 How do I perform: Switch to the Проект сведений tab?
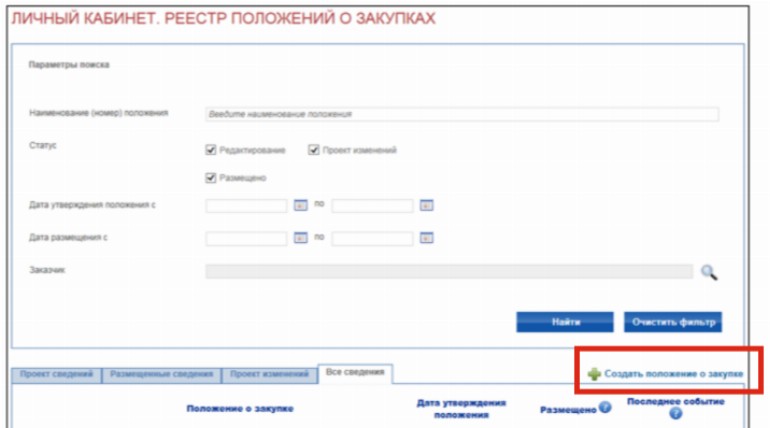point(56,374)
